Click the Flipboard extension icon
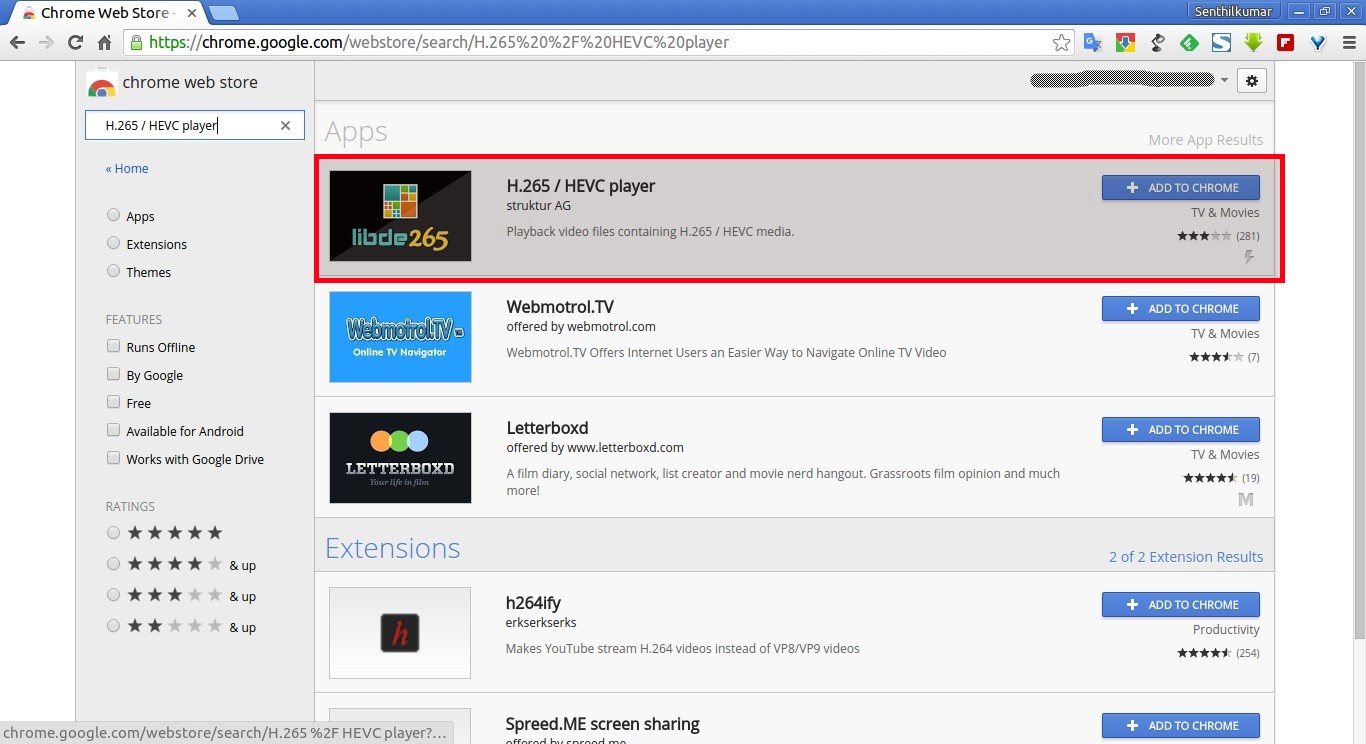Viewport: 1366px width, 744px height. click(1285, 42)
